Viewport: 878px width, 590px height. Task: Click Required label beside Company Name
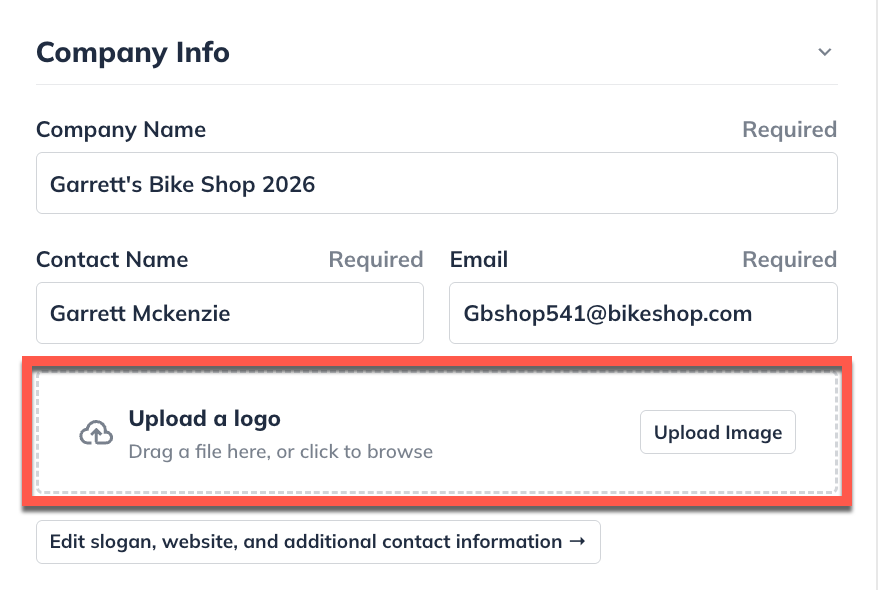[789, 130]
